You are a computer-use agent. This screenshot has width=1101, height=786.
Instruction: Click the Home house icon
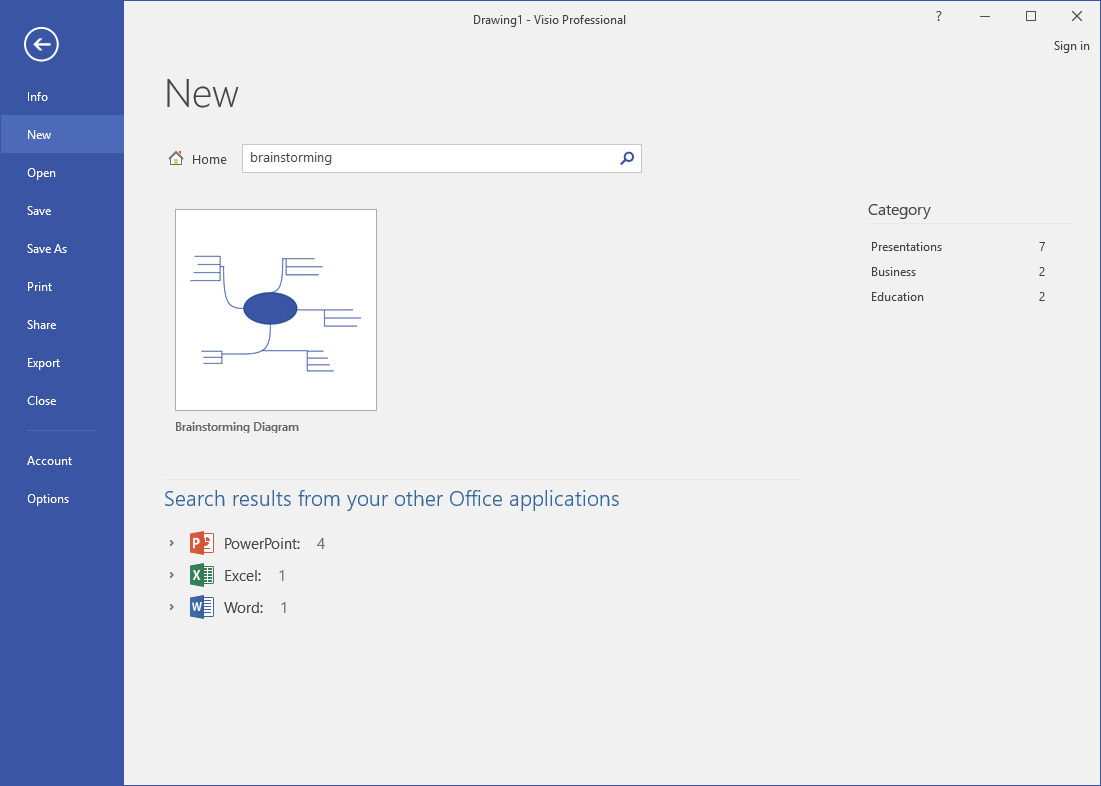[x=176, y=158]
